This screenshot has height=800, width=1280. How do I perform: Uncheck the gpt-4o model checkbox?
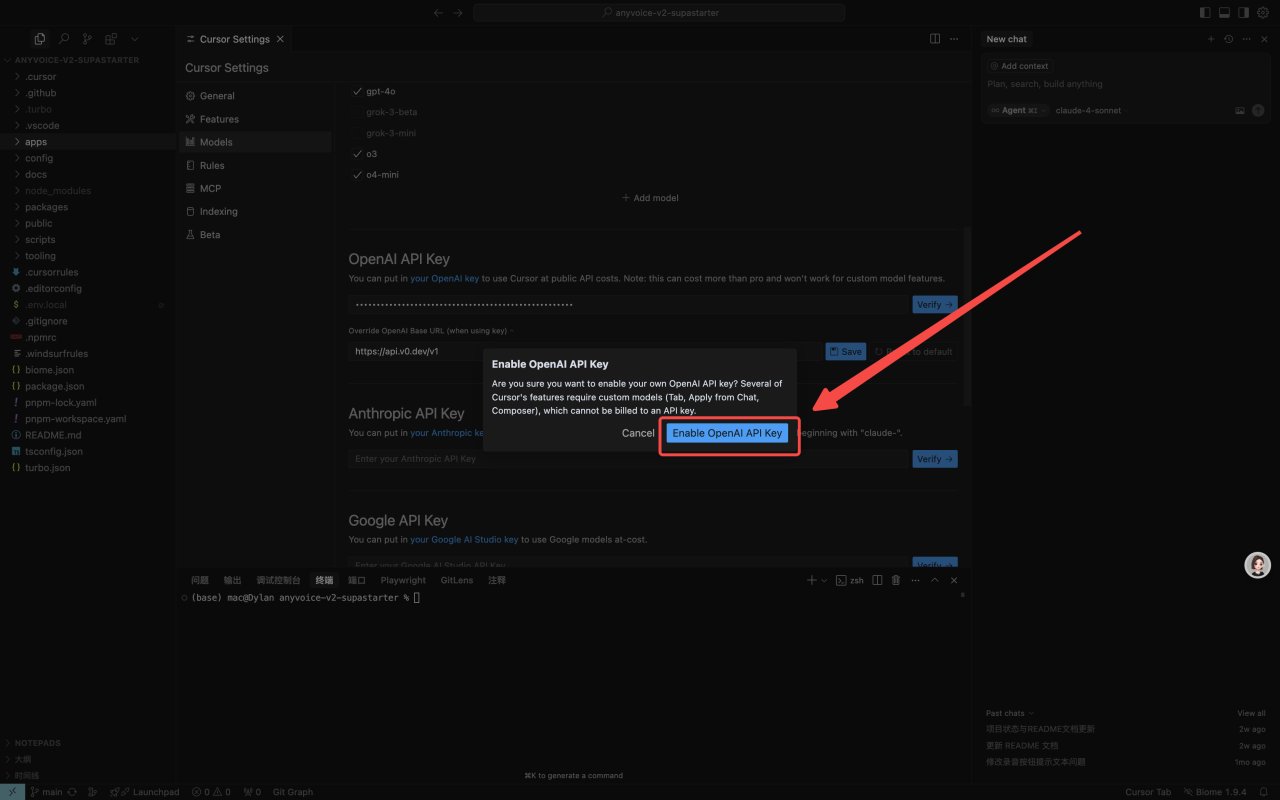pos(358,91)
